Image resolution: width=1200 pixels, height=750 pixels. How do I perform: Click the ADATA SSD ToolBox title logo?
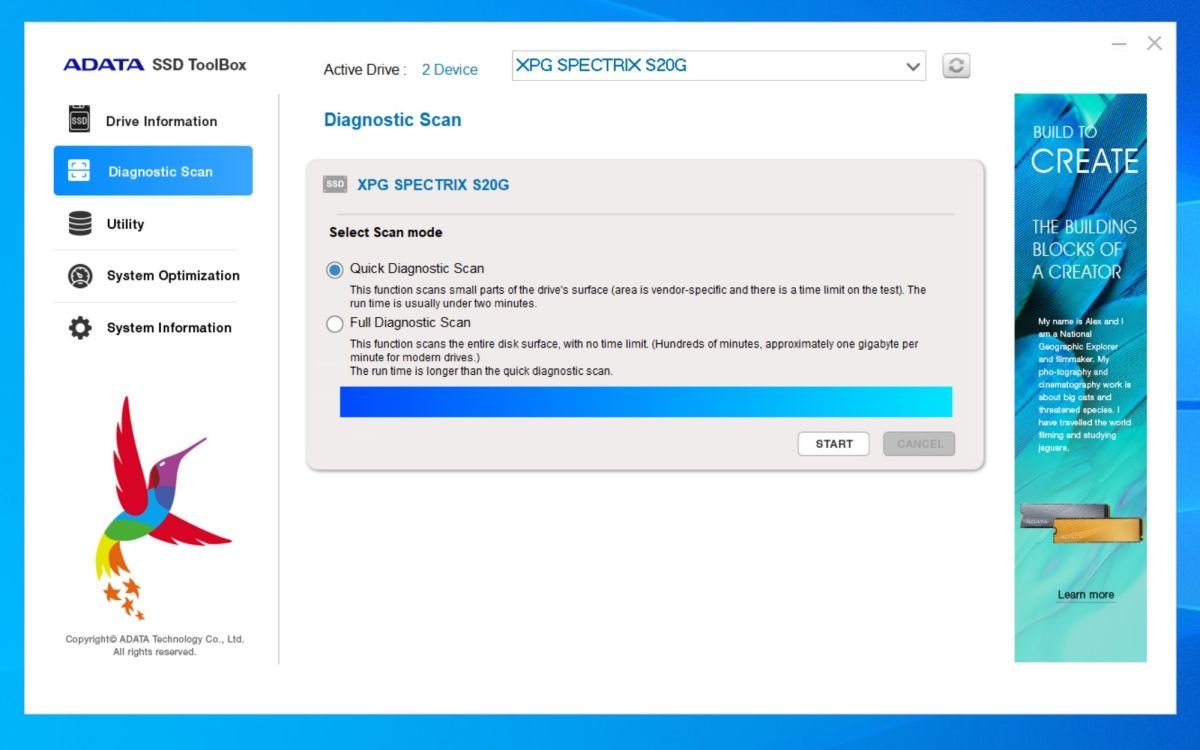tap(155, 65)
